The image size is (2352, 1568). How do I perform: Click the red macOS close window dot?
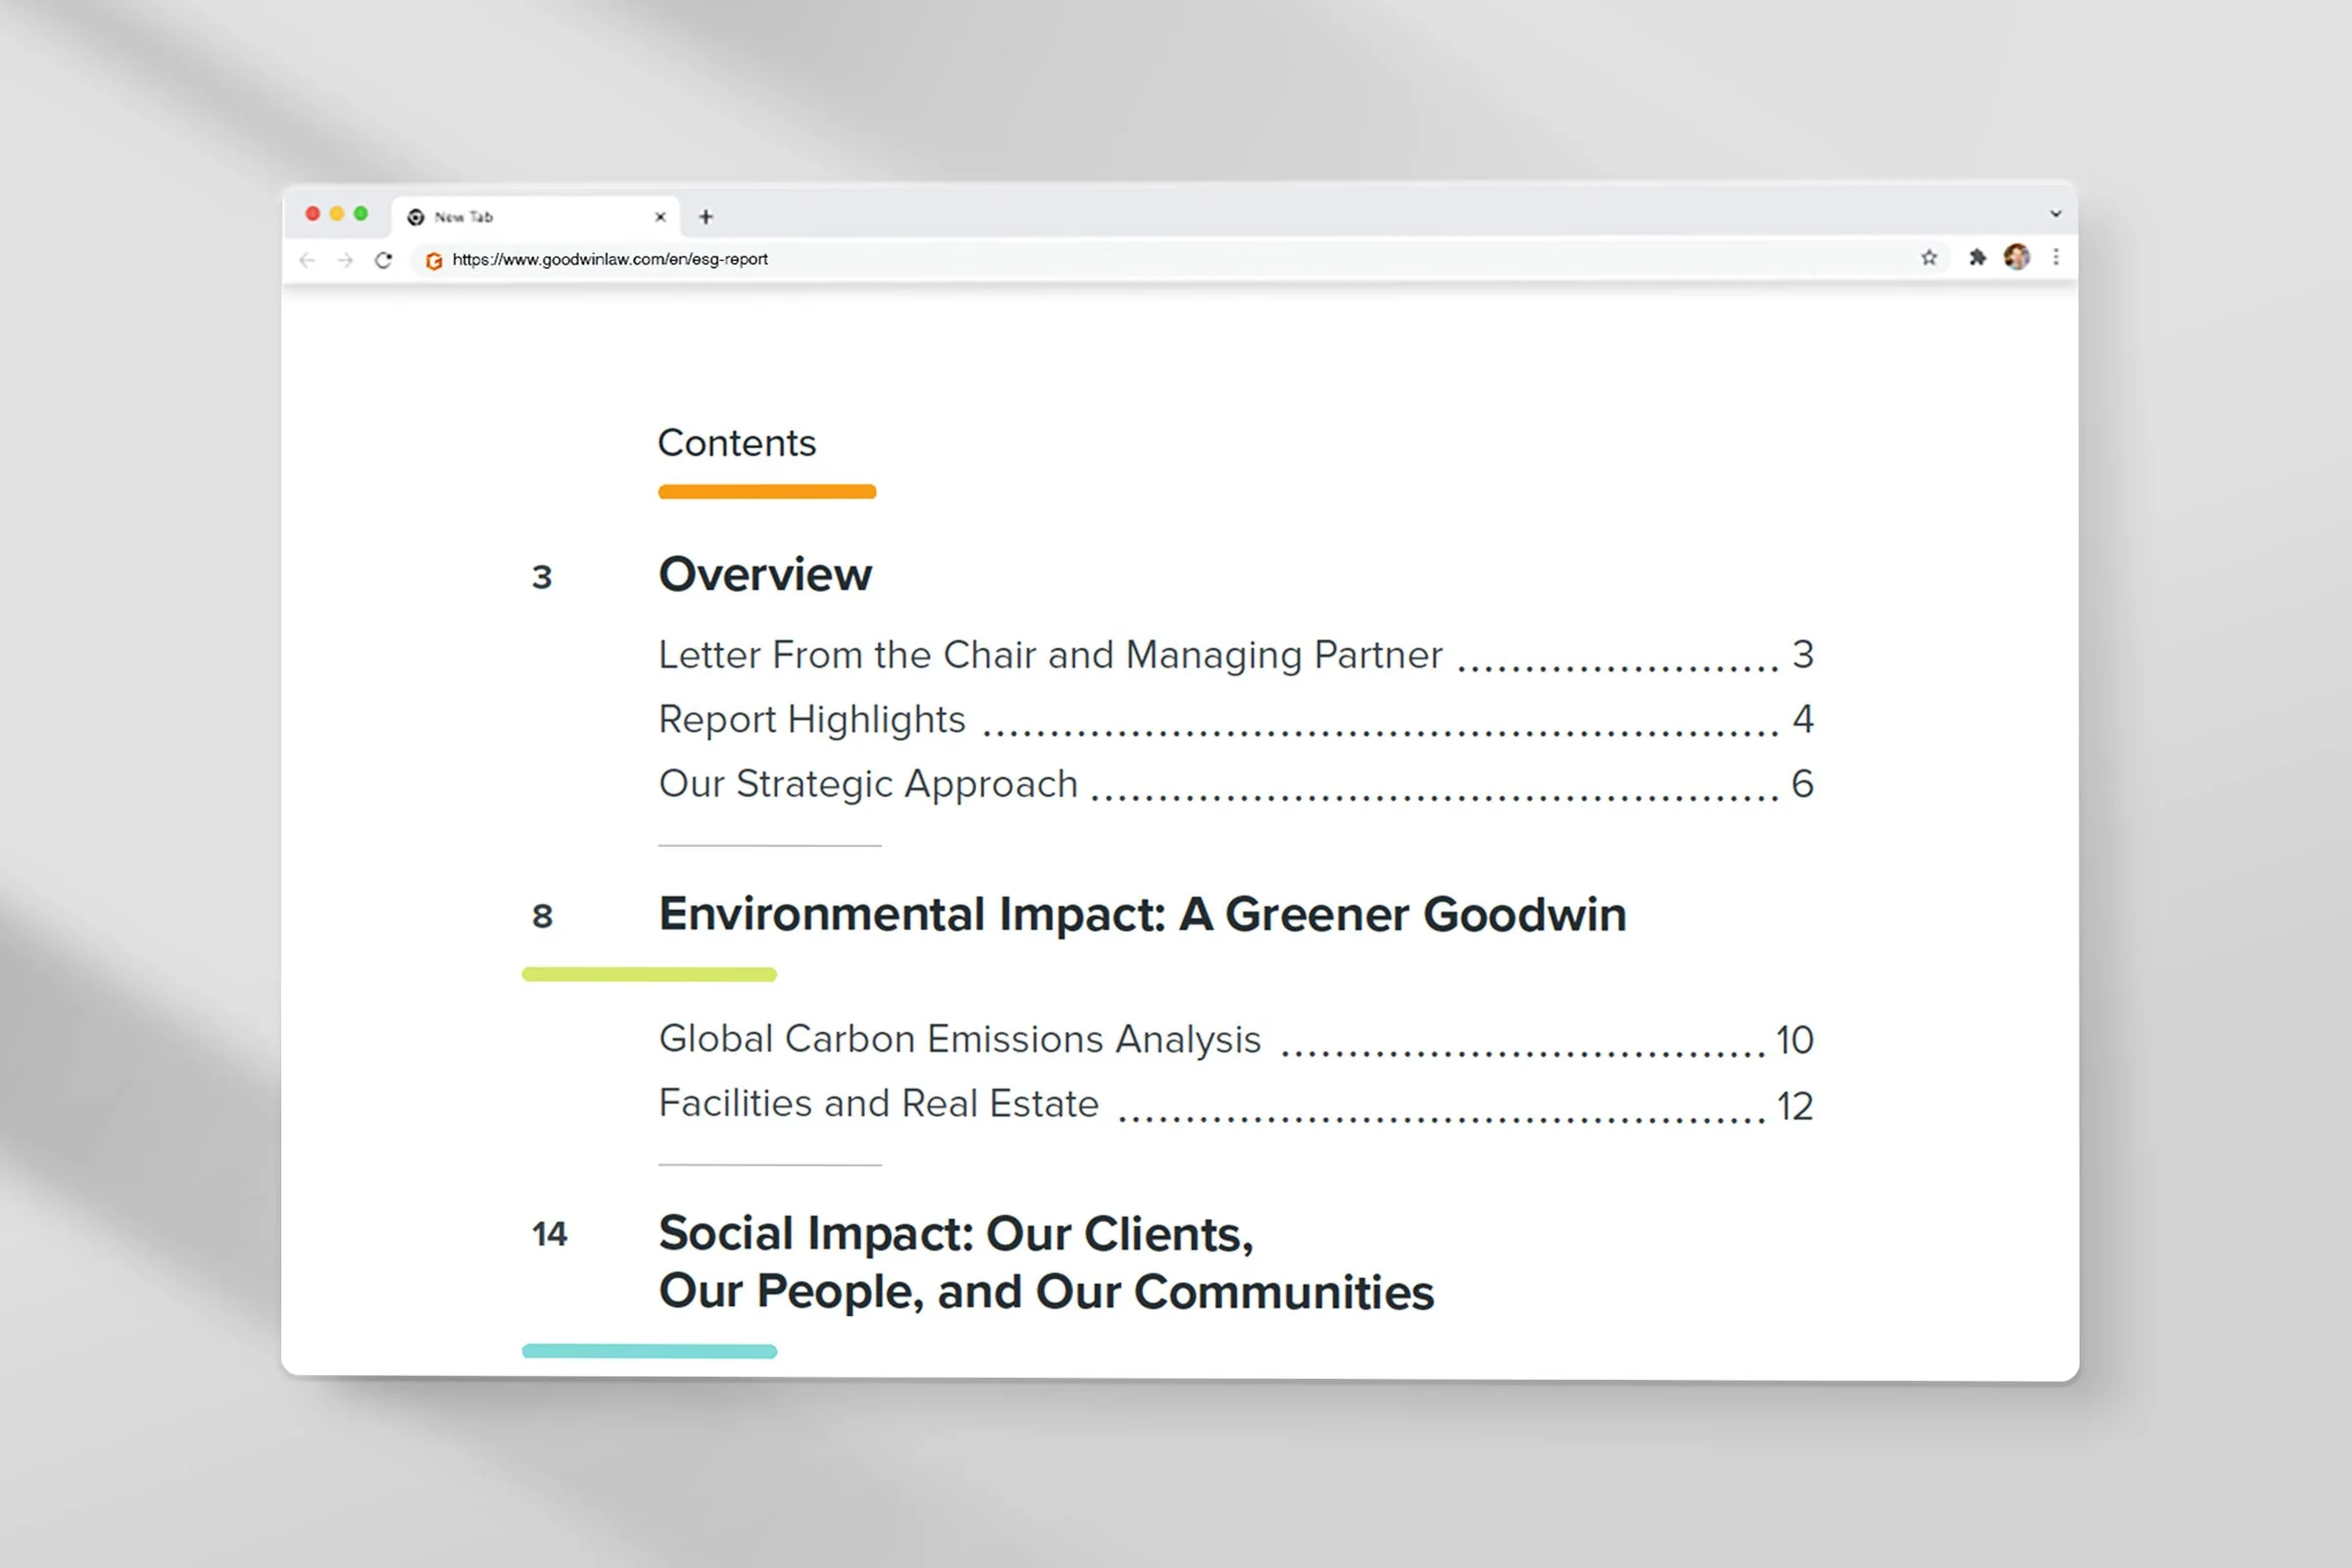313,214
